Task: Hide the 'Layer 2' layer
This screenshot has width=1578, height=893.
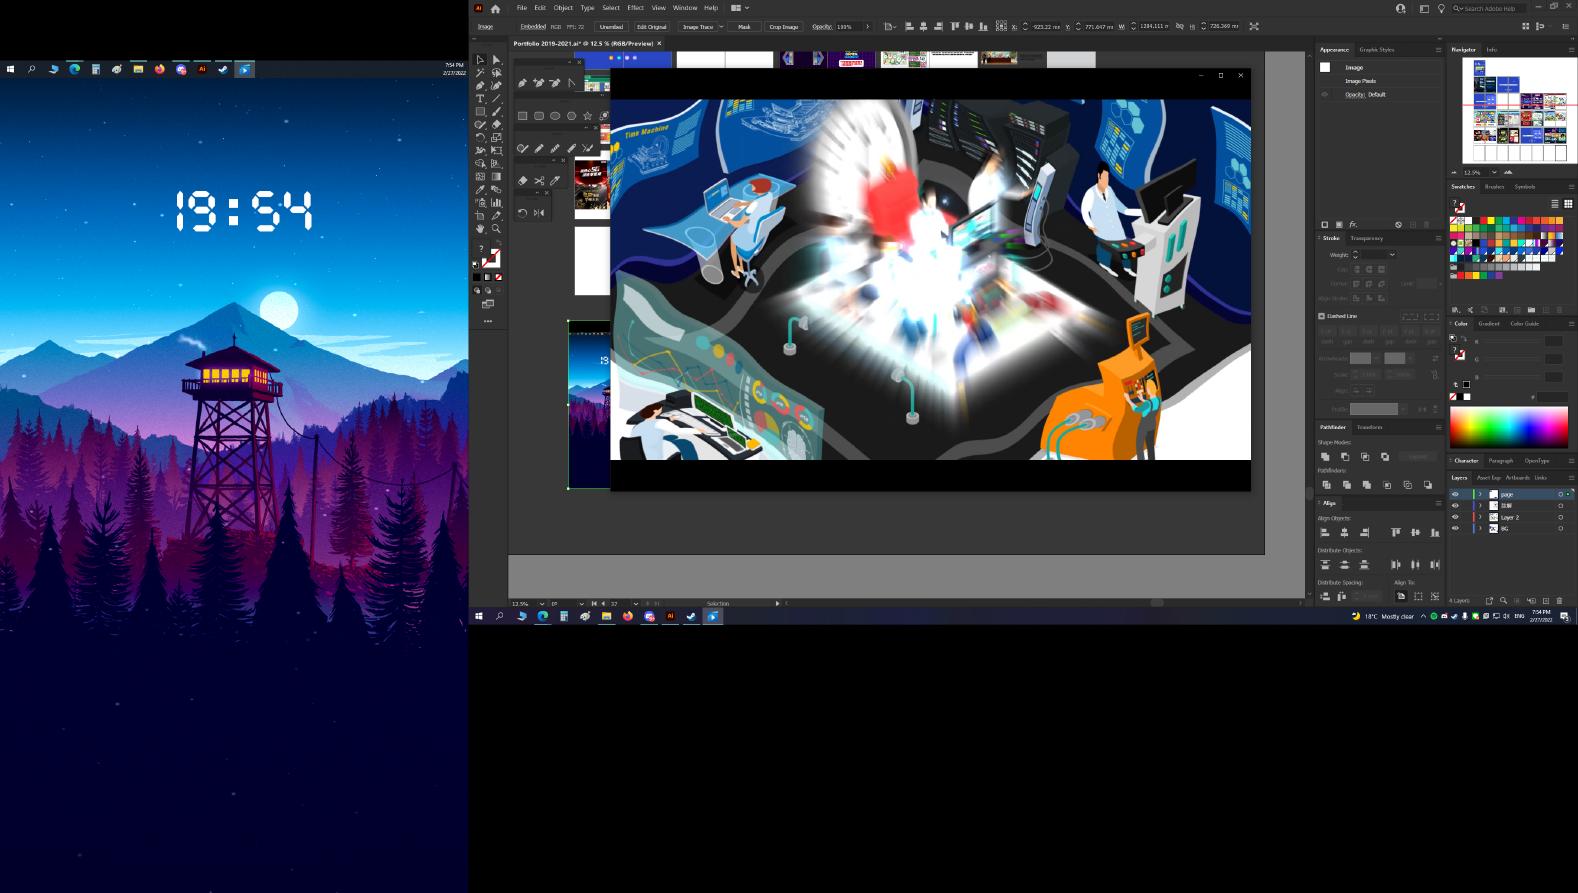Action: pyautogui.click(x=1455, y=517)
